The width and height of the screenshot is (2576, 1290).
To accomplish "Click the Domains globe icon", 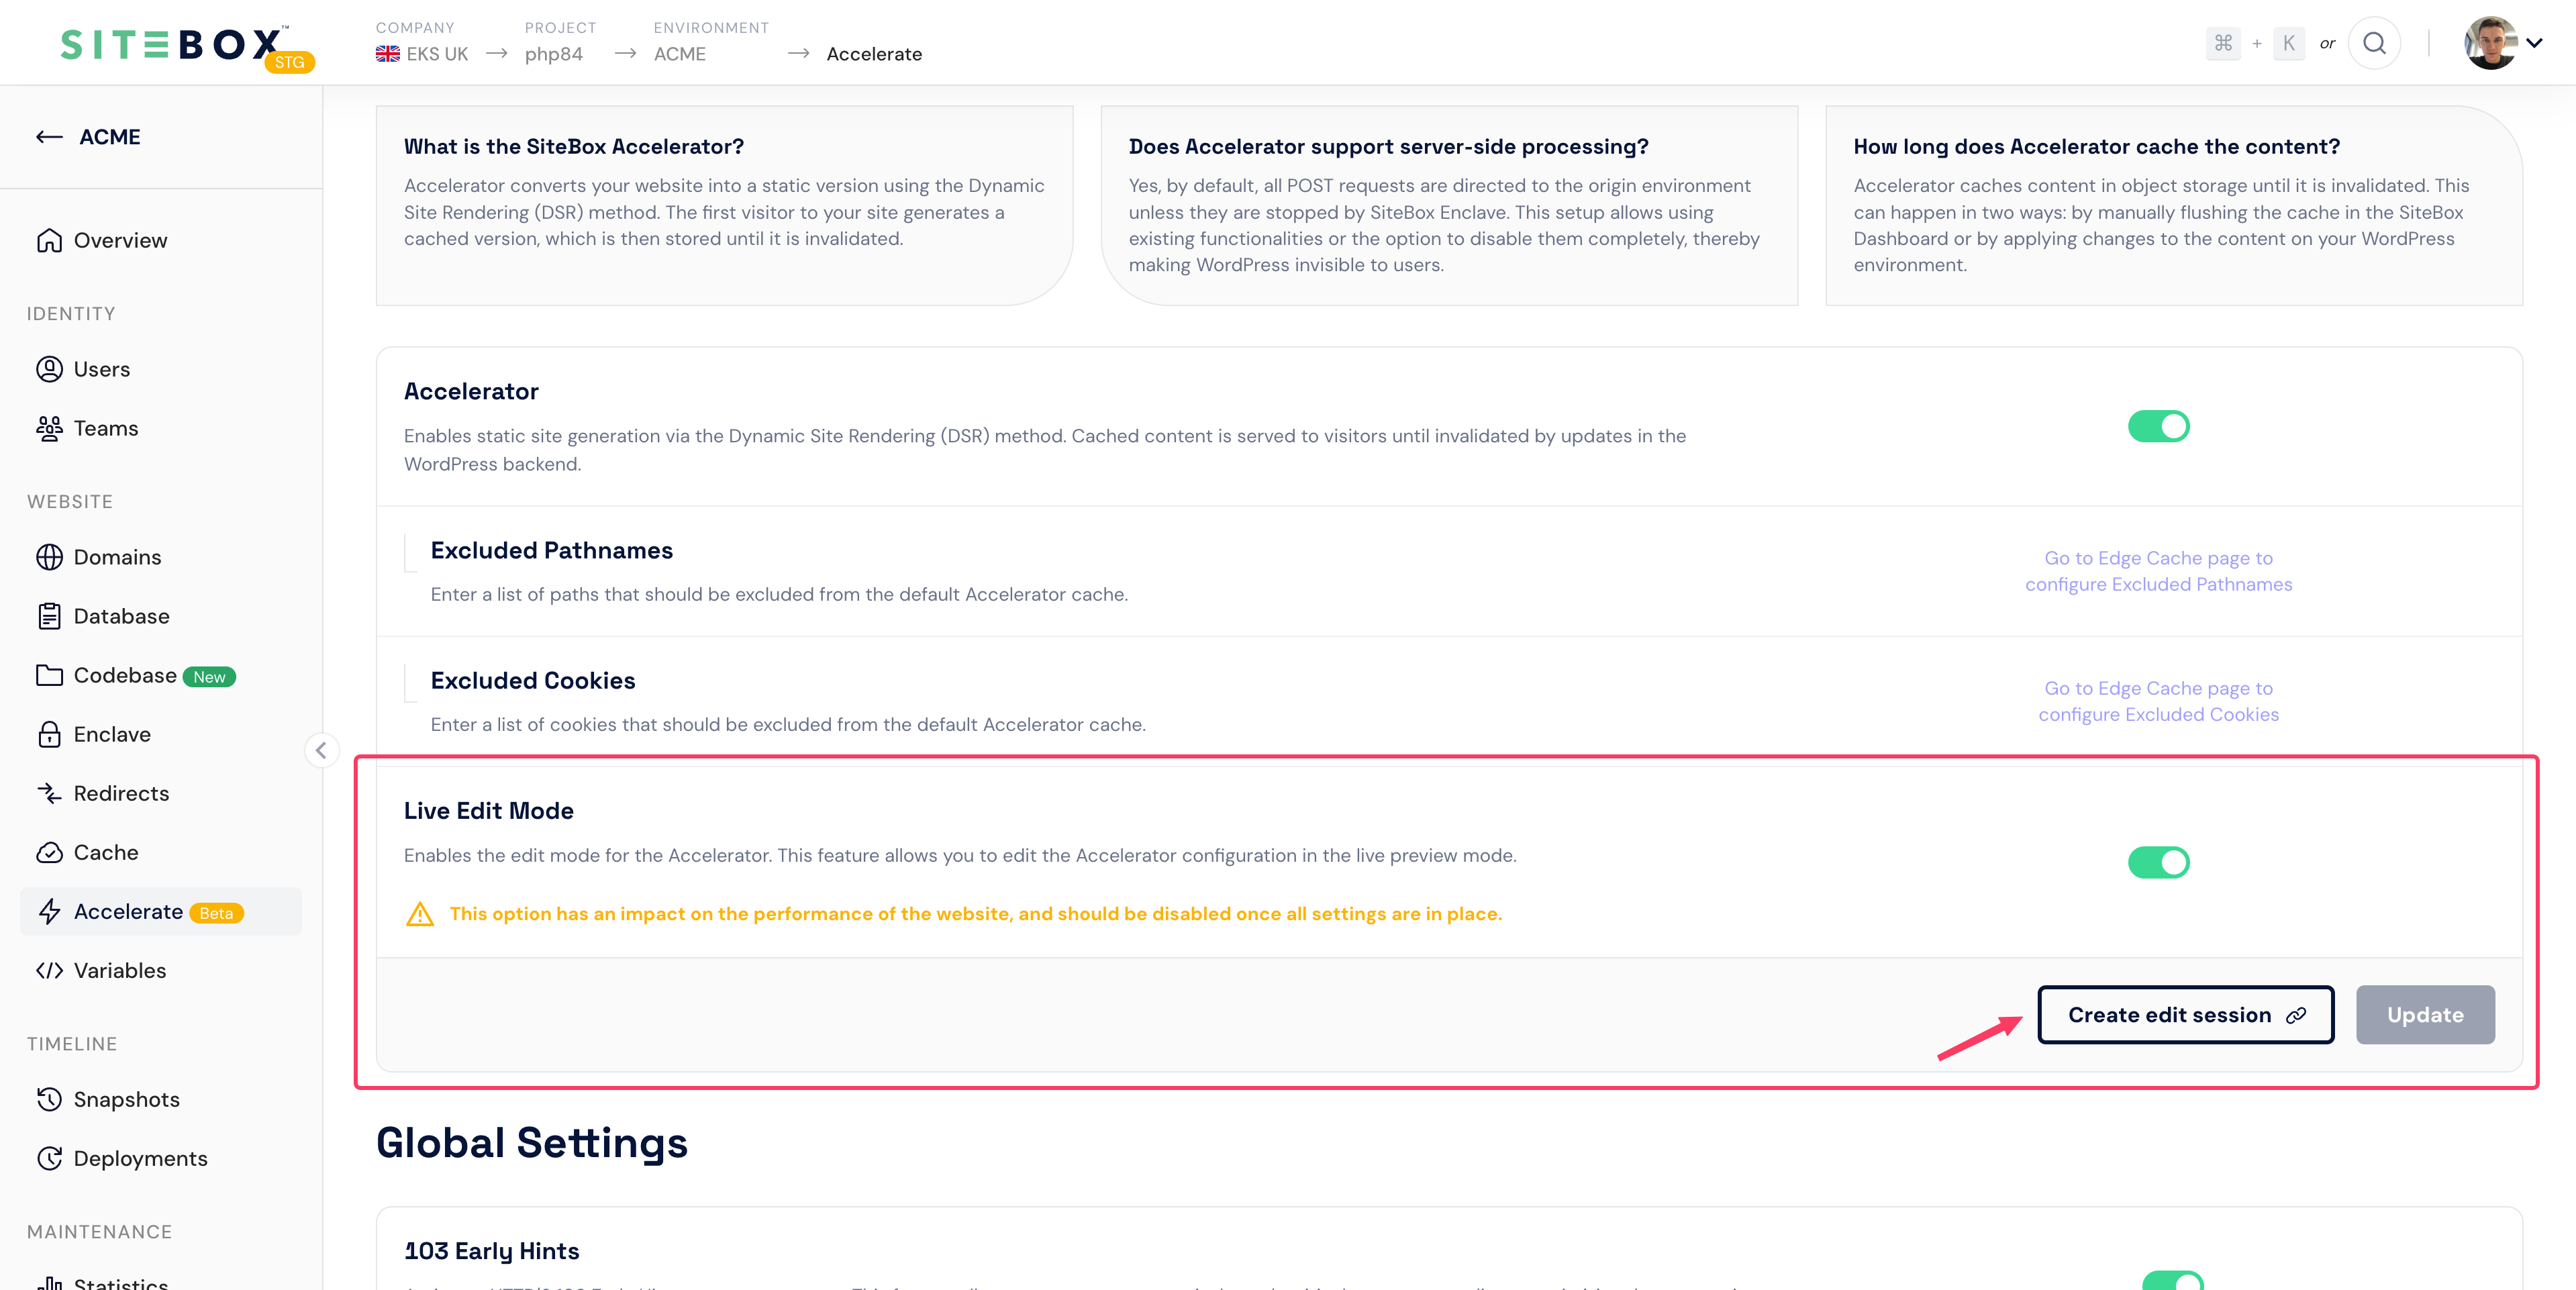I will 49,557.
